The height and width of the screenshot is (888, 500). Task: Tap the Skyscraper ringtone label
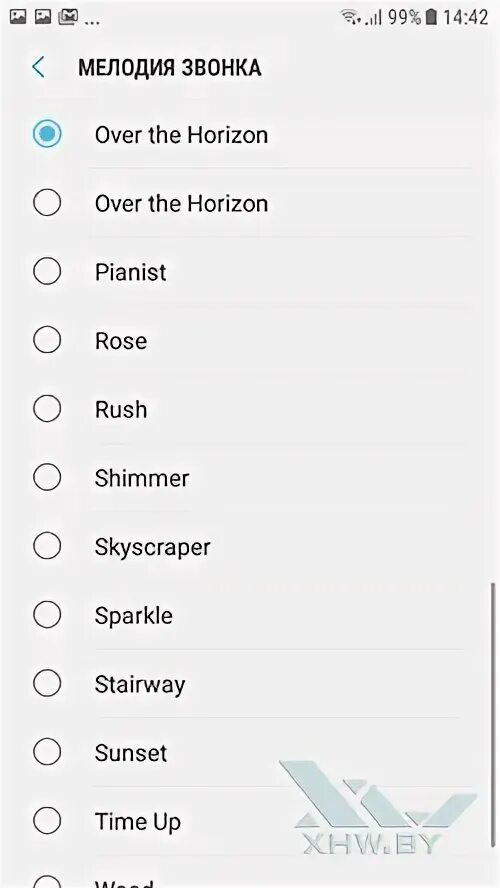coord(152,547)
